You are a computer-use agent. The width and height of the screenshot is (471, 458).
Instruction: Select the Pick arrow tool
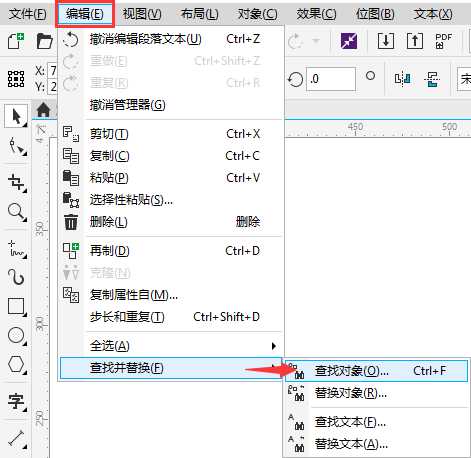pyautogui.click(x=16, y=117)
